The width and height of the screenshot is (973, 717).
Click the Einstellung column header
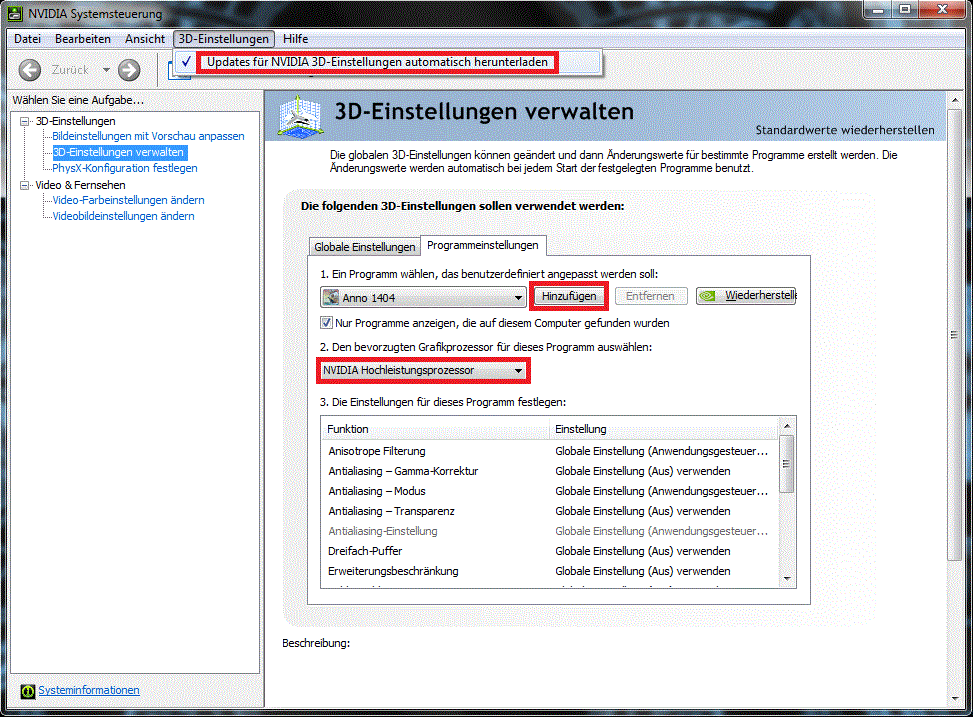click(x=664, y=429)
